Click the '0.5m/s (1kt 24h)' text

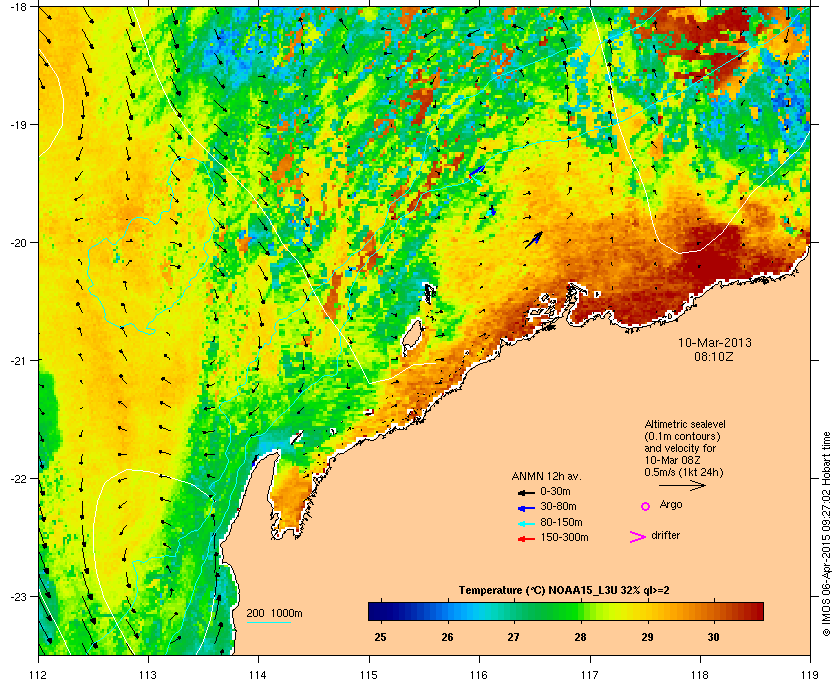[x=684, y=473]
